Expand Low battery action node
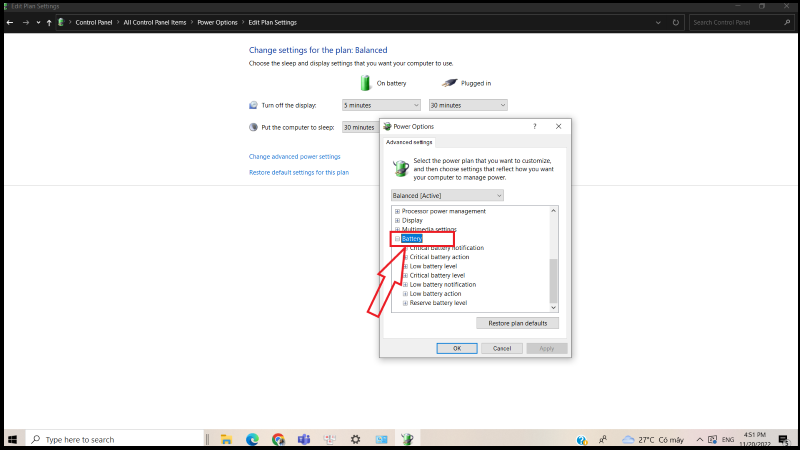800x450 pixels. [405, 294]
